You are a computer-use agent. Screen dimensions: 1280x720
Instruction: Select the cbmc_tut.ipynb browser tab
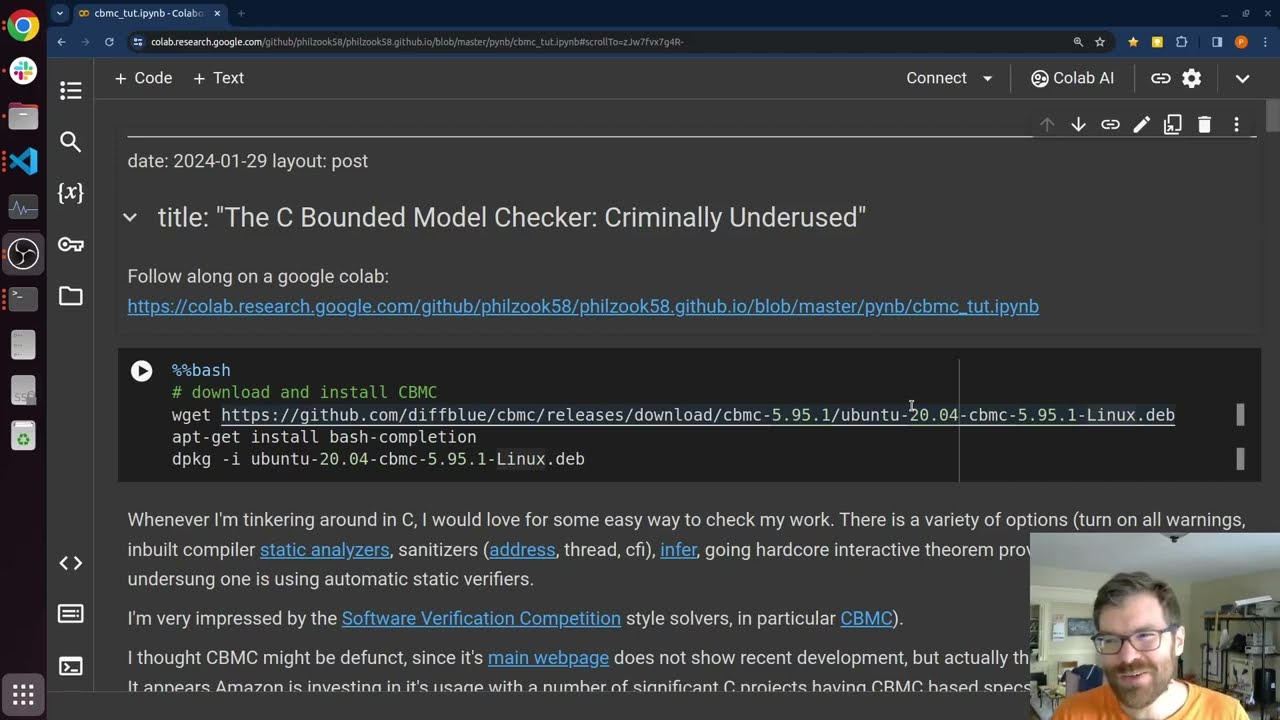[145, 14]
